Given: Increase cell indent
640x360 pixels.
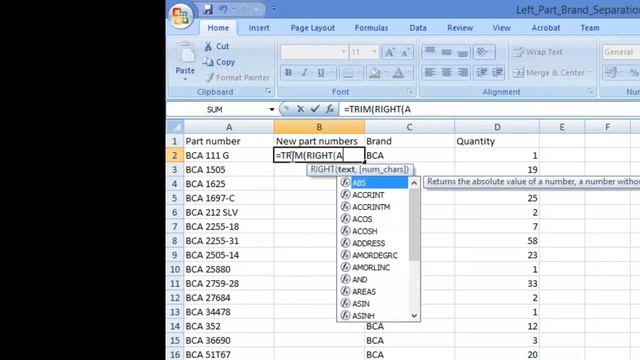Looking at the screenshot, I should point(498,73).
